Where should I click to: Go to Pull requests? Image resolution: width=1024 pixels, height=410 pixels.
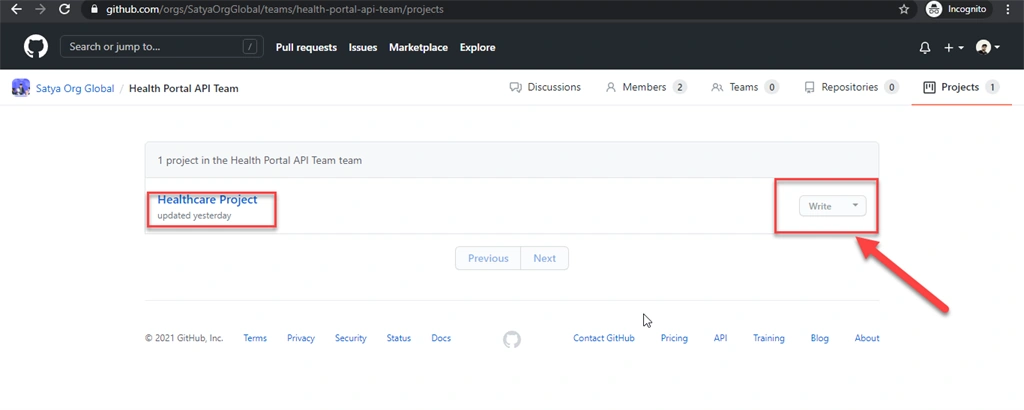pos(306,47)
